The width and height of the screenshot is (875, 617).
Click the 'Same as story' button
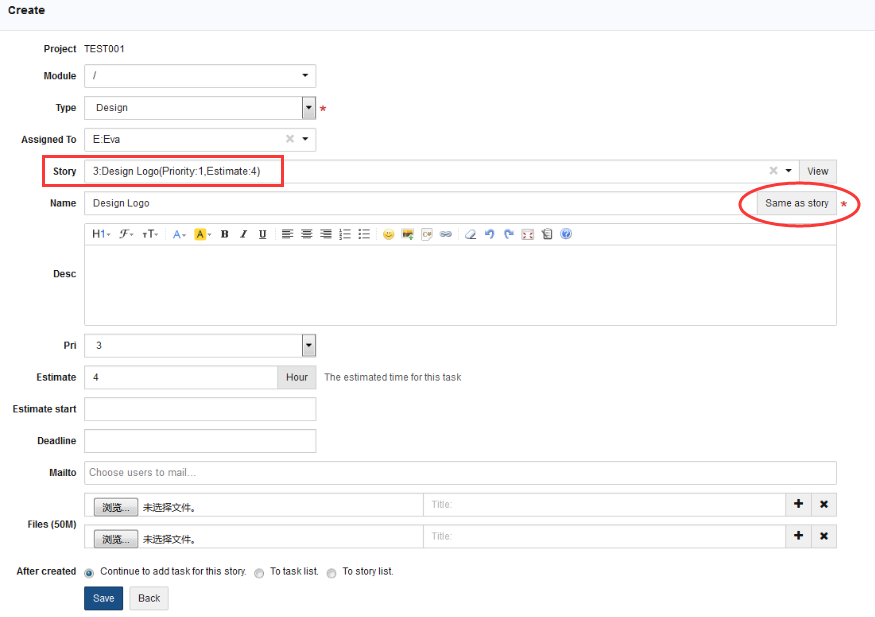(796, 203)
